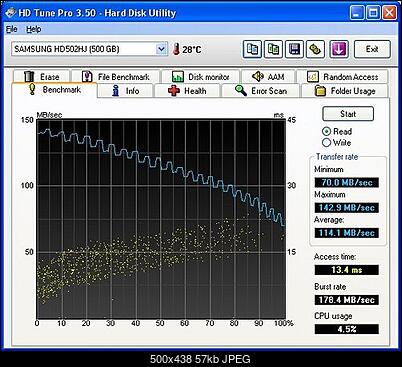The height and width of the screenshot is (367, 402).
Task: Open the Info tab
Action: [x=125, y=91]
